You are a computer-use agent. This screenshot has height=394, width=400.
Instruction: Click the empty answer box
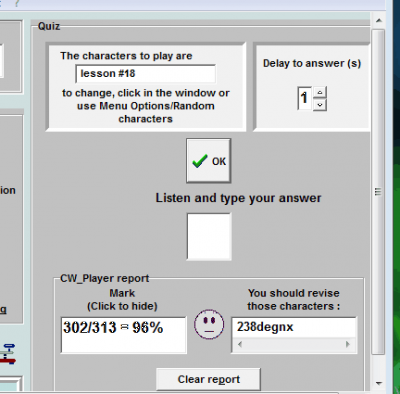pyautogui.click(x=209, y=237)
